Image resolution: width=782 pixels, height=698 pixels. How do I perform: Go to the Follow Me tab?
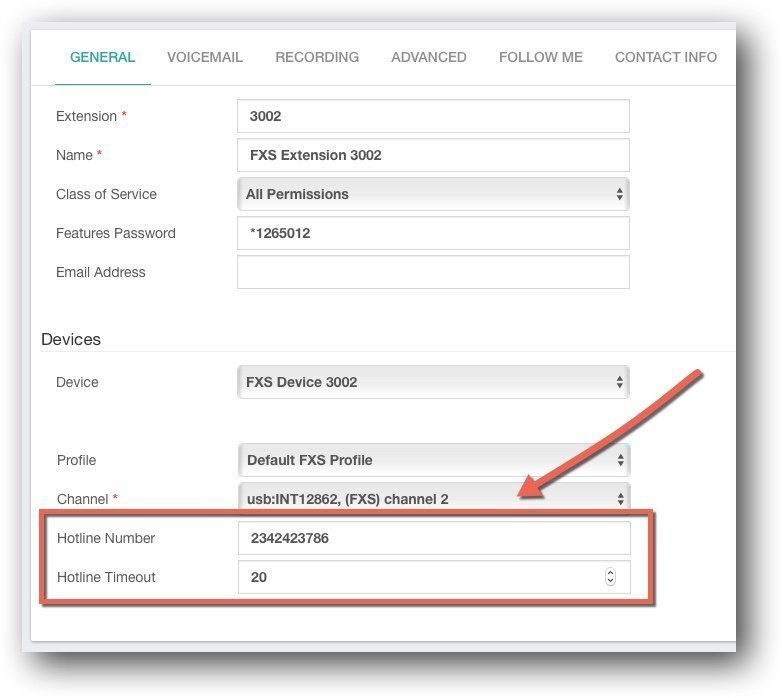(541, 57)
